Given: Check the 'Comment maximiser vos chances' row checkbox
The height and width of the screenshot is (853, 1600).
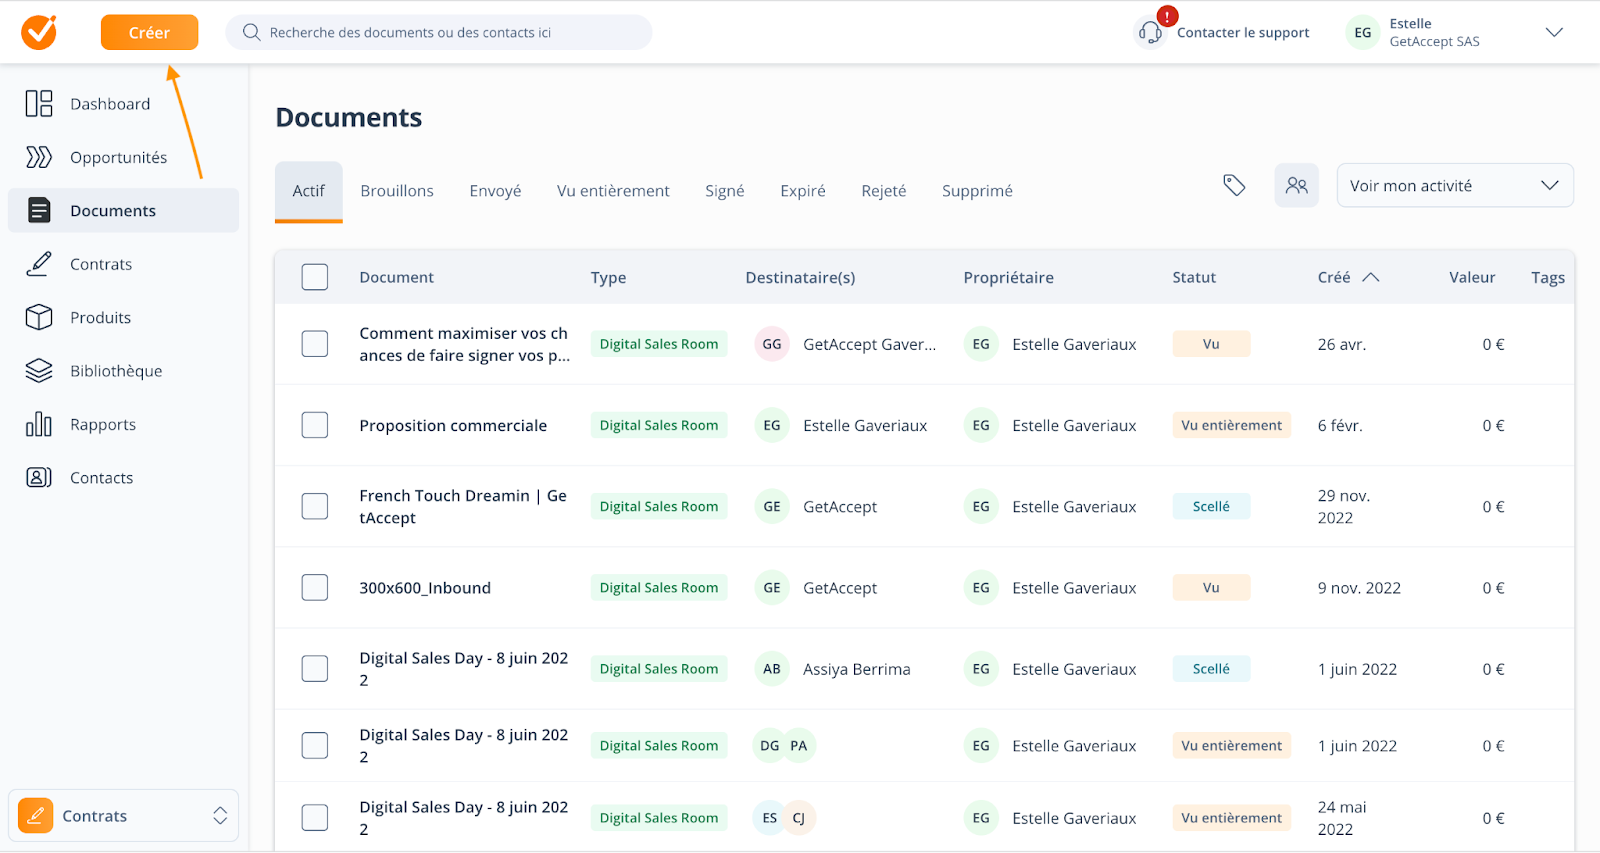Looking at the screenshot, I should pos(315,344).
